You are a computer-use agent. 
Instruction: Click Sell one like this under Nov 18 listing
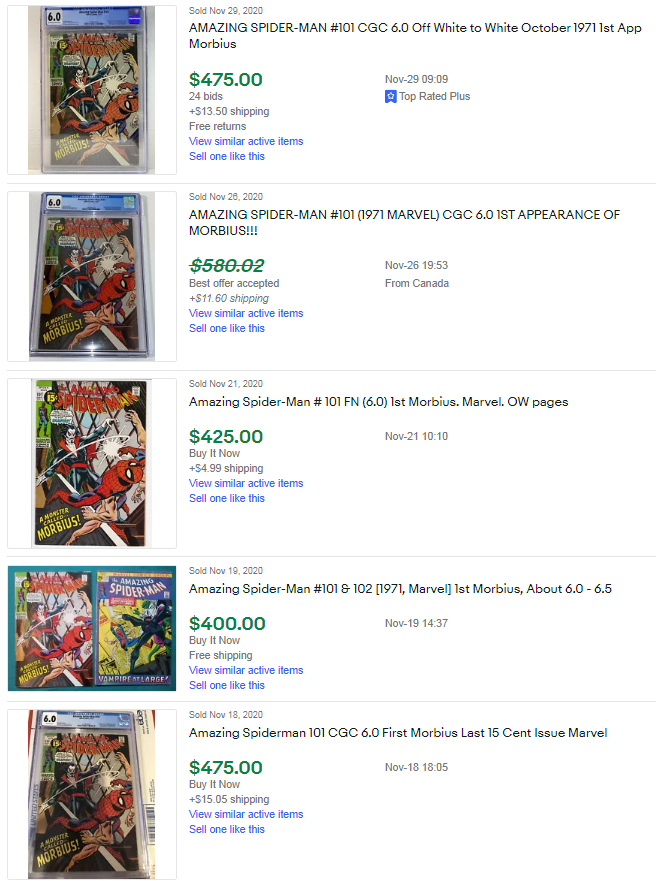(227, 829)
